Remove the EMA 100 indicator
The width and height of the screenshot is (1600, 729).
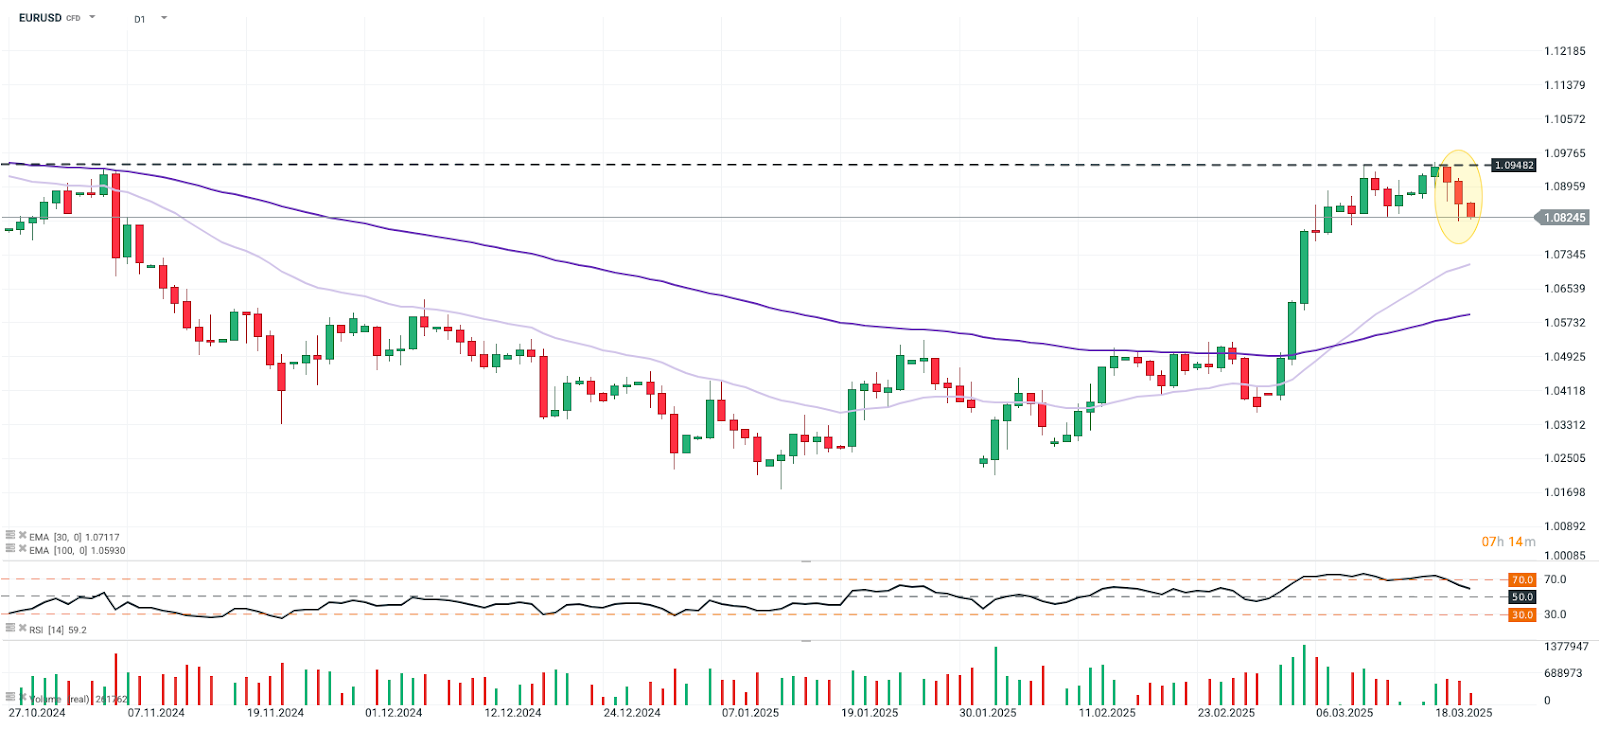coord(22,549)
